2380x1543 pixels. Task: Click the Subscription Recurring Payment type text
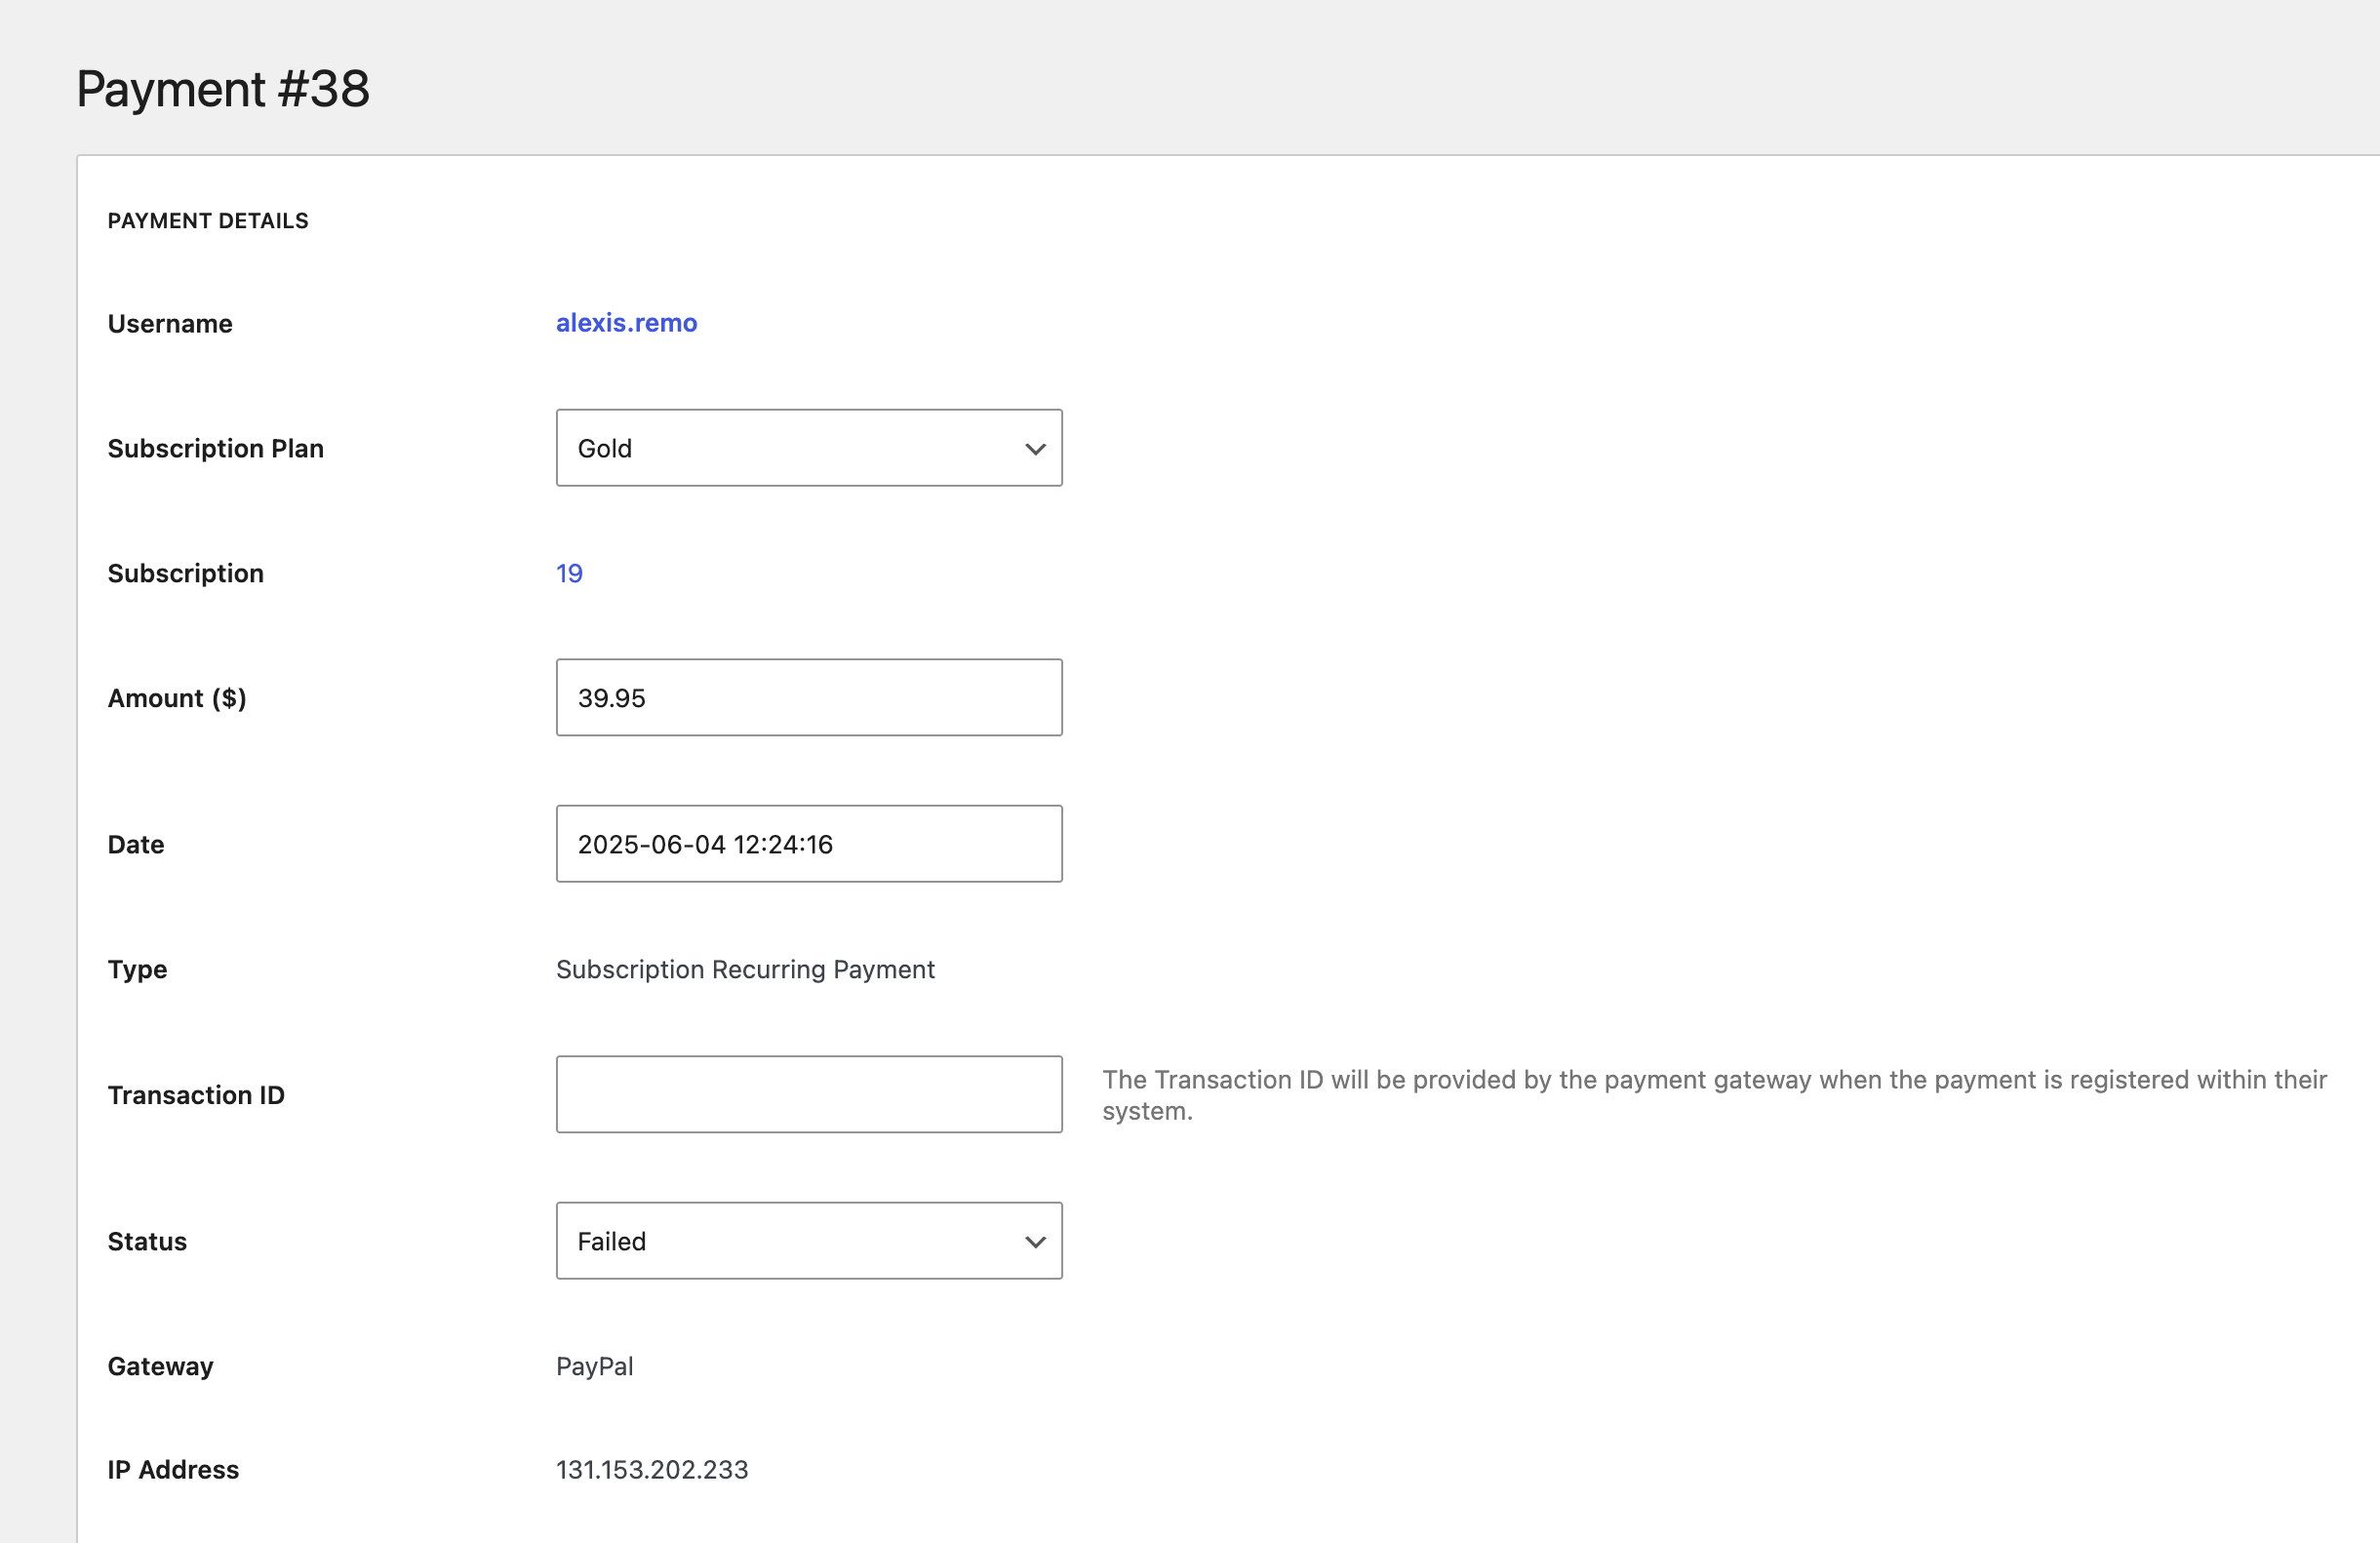745,970
